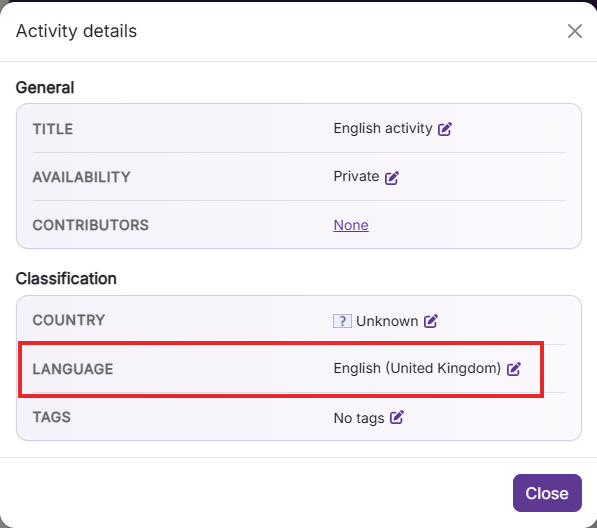Click the No tags text
This screenshot has width=597, height=528.
pos(359,418)
